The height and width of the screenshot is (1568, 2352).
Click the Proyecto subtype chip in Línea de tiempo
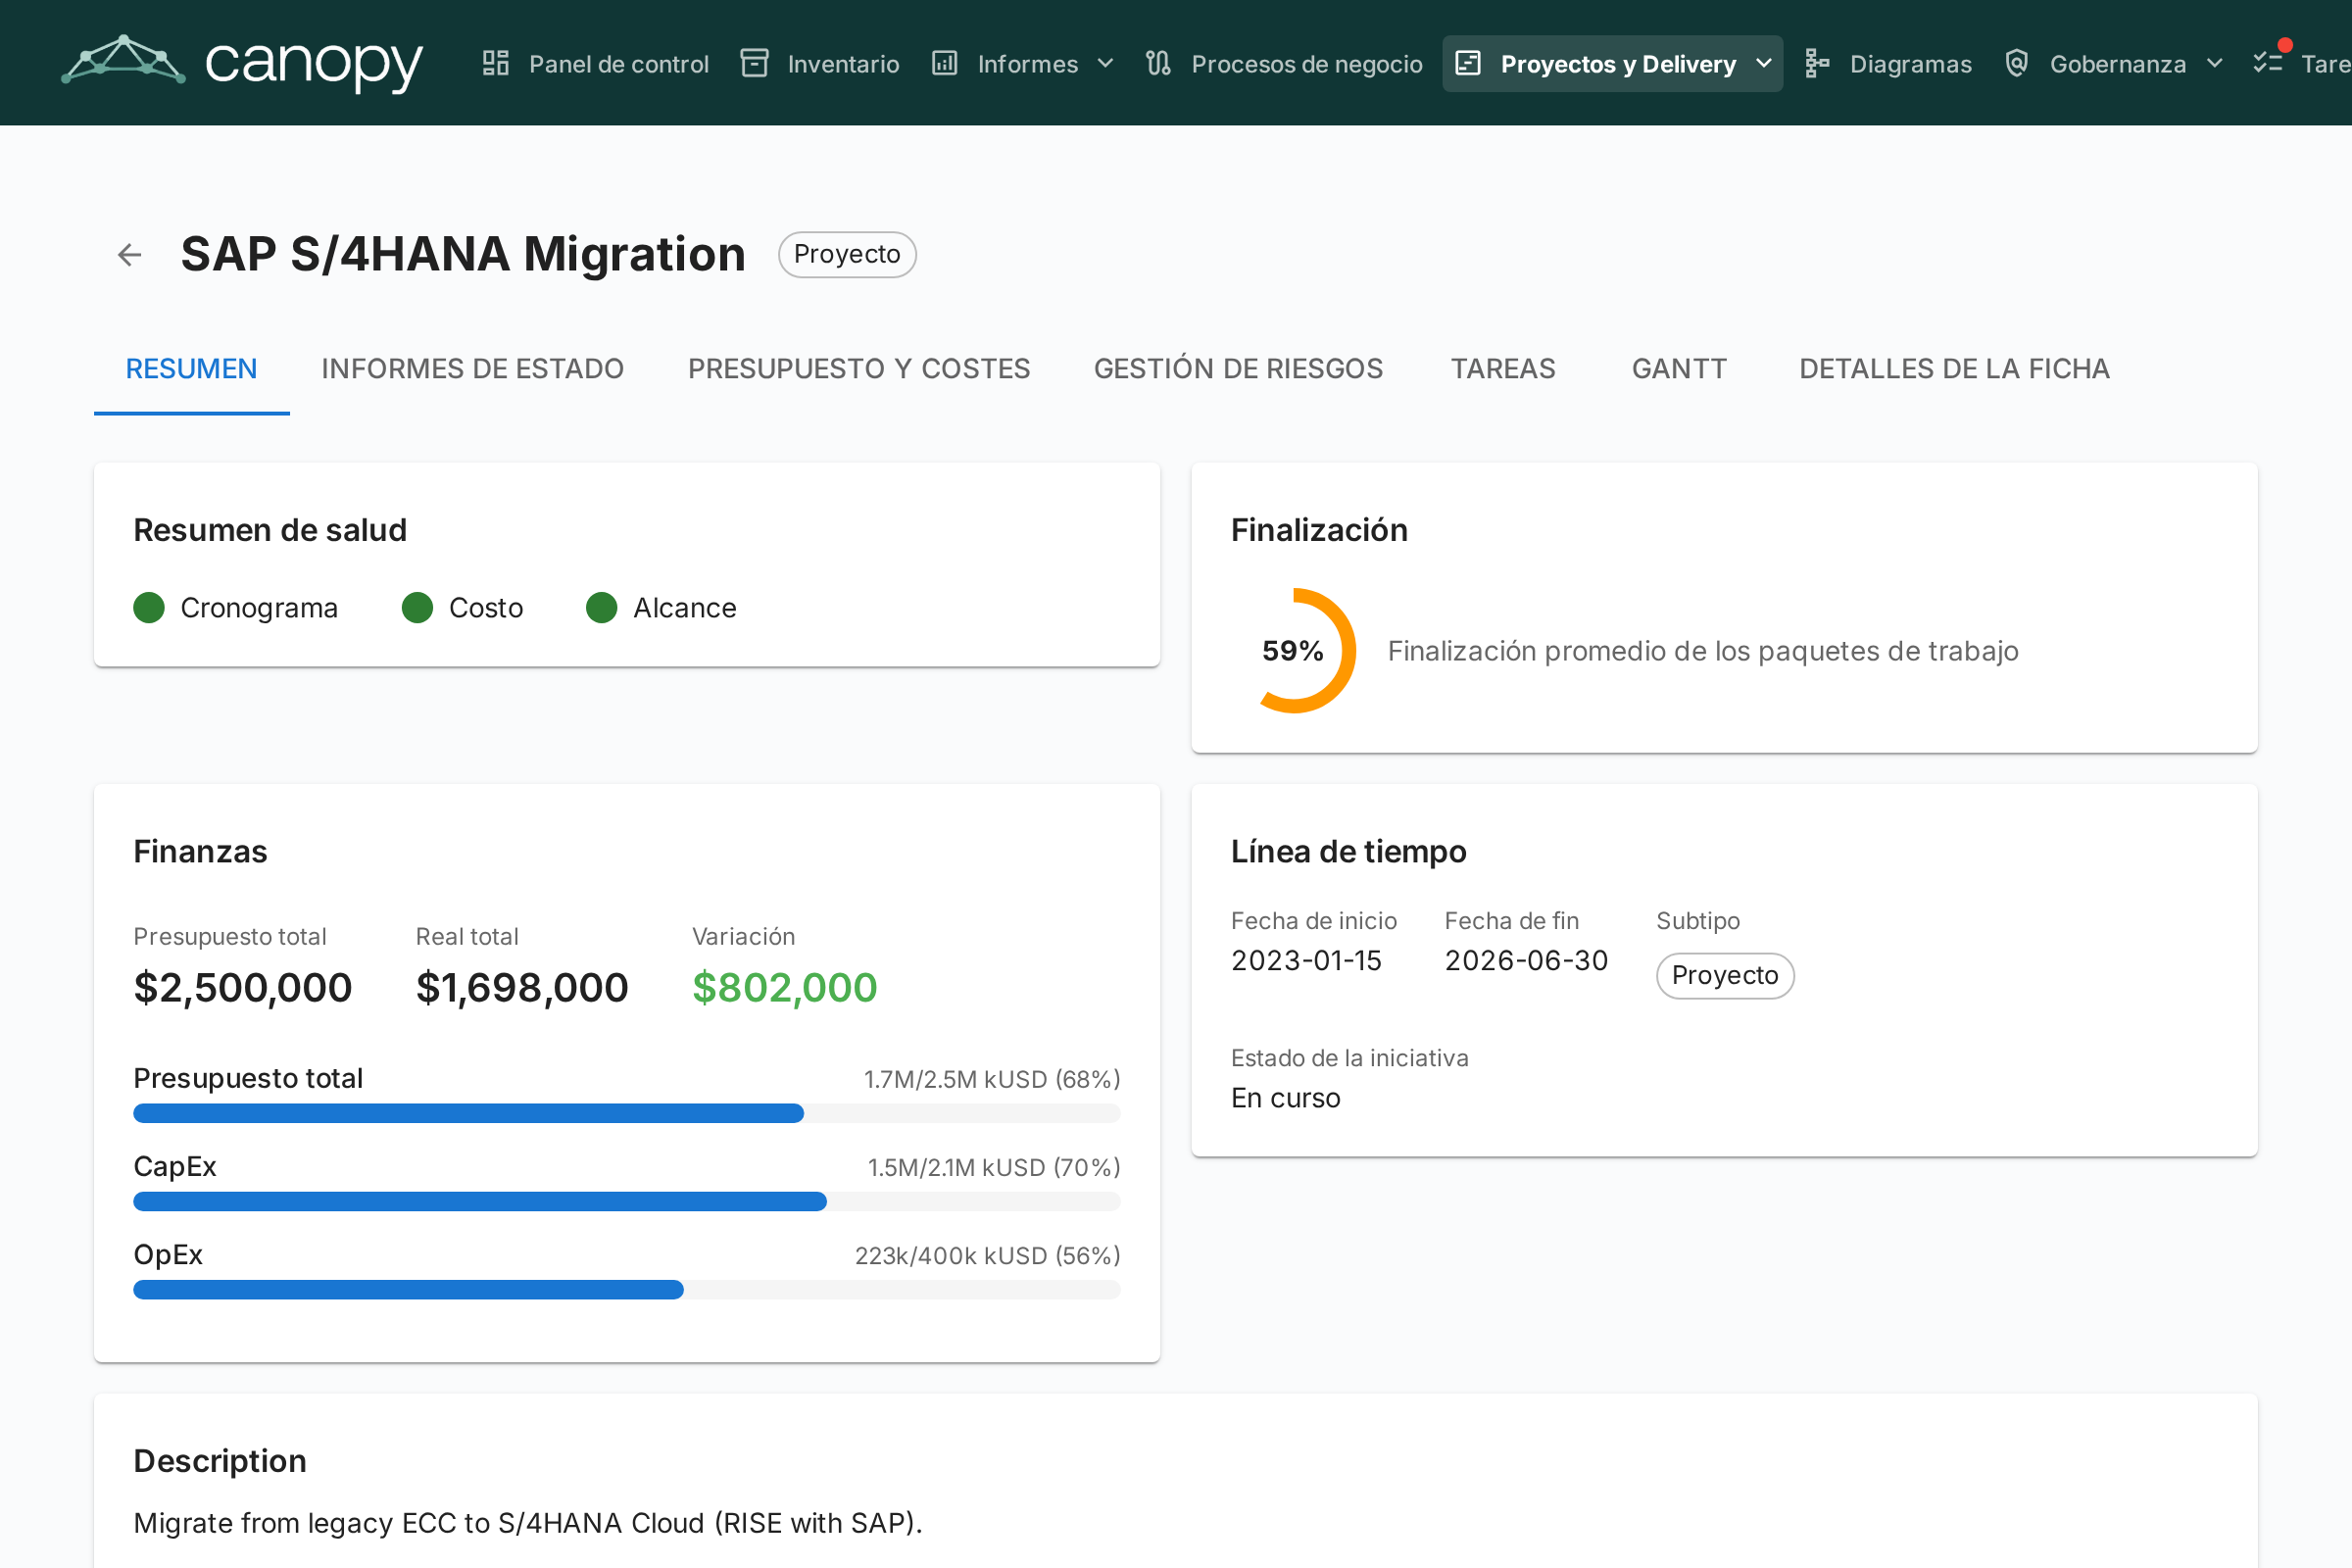point(1725,975)
